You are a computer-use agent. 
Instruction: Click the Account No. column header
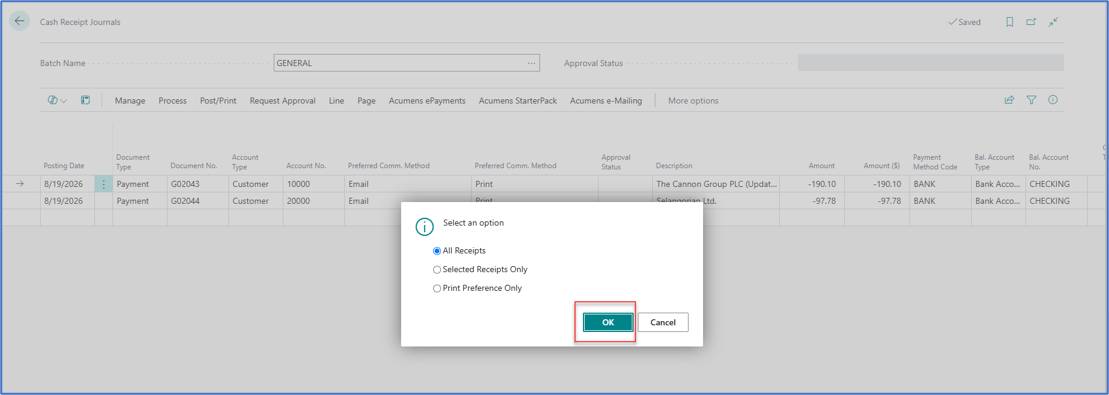click(306, 166)
